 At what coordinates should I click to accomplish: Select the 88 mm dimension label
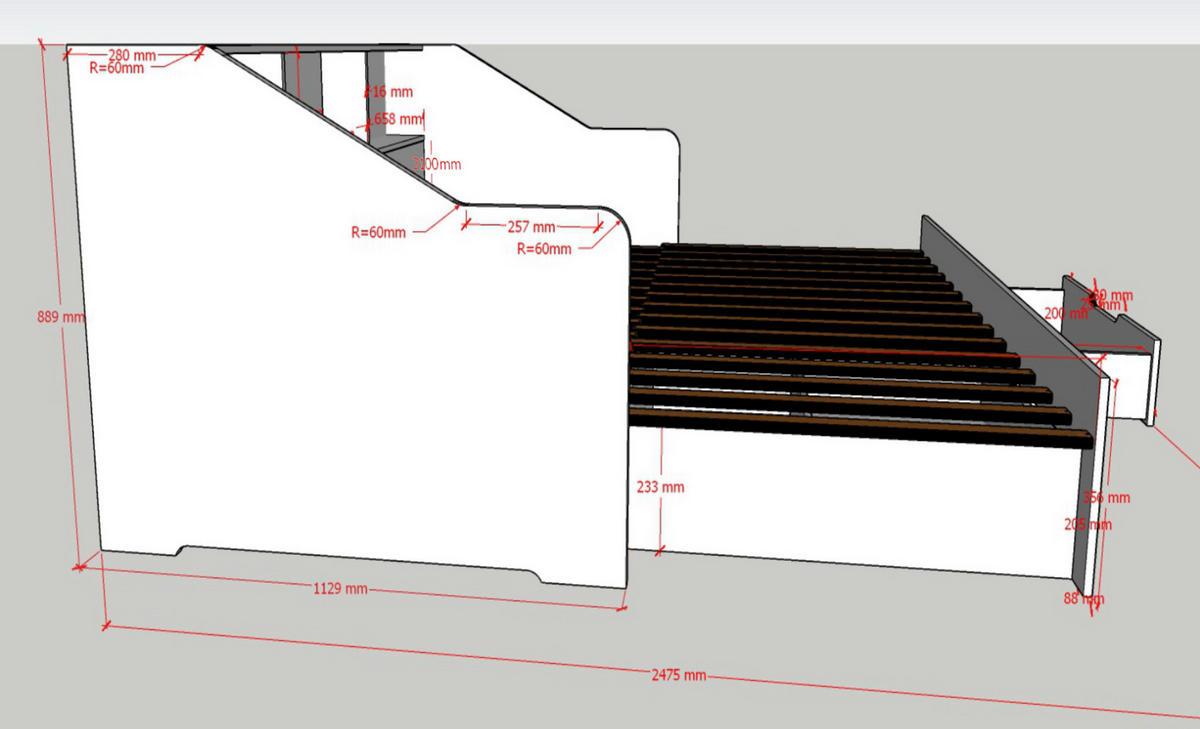1084,598
